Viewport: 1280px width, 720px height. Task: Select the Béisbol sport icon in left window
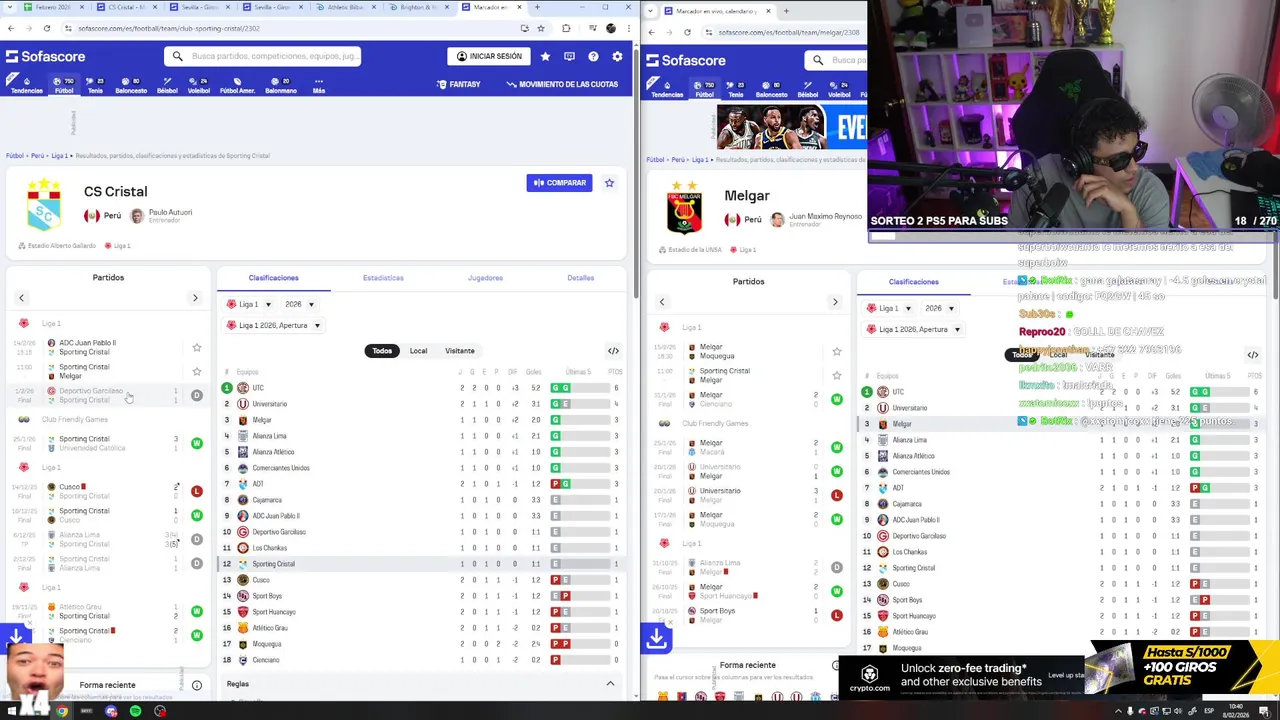point(167,85)
